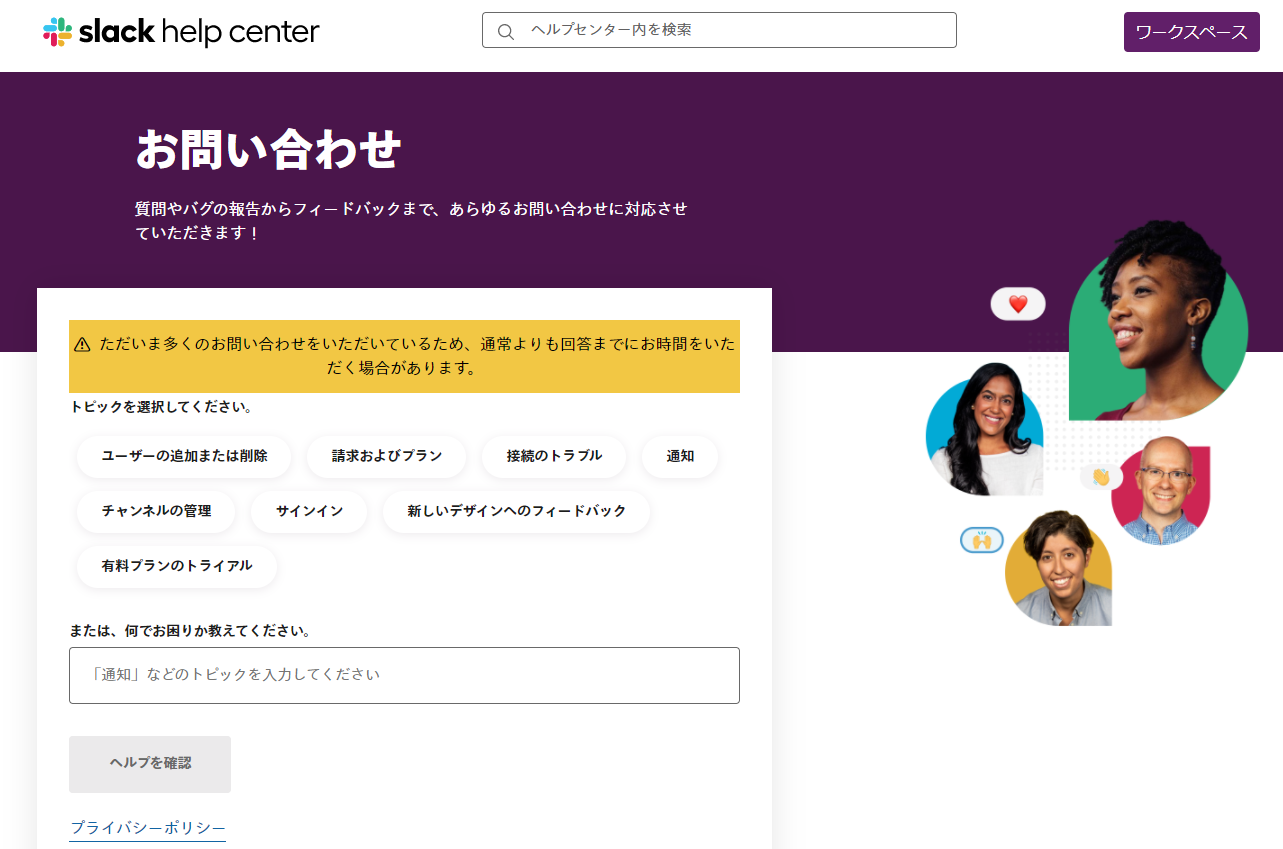Choose the 有料プランのトライアル topic
This screenshot has height=849, width=1283.
pyautogui.click(x=177, y=566)
